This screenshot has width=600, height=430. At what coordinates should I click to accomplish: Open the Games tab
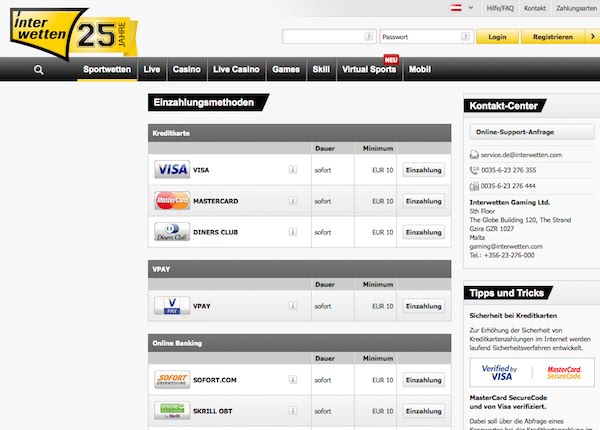[x=286, y=69]
